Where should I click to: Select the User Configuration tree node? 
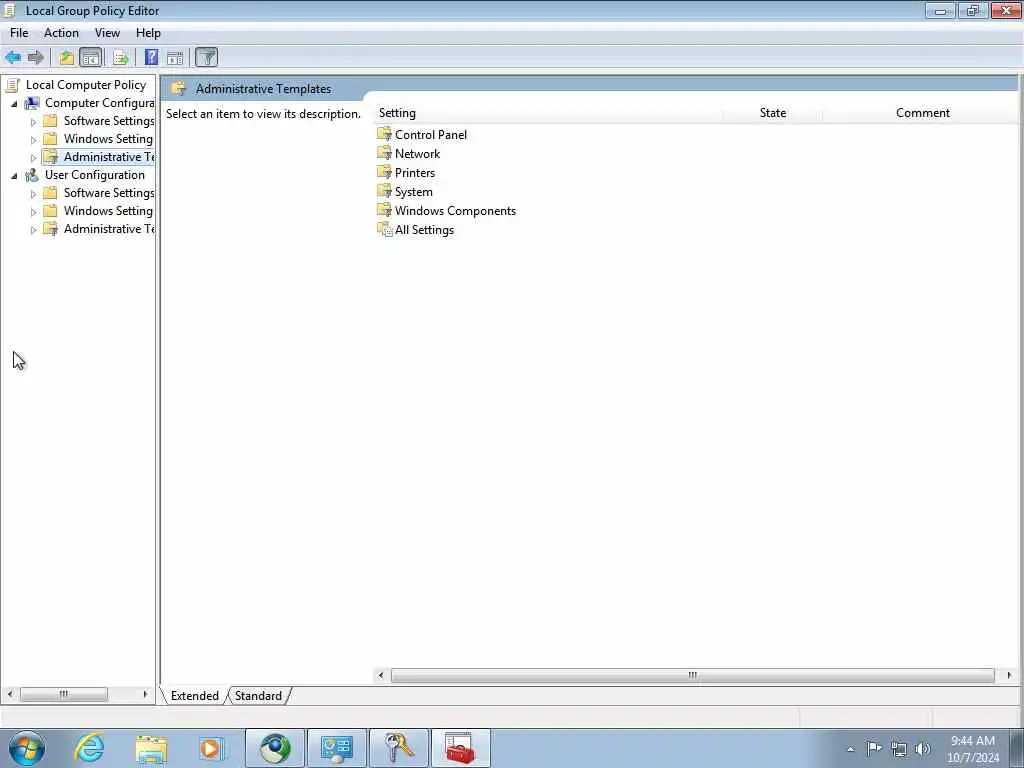[95, 175]
